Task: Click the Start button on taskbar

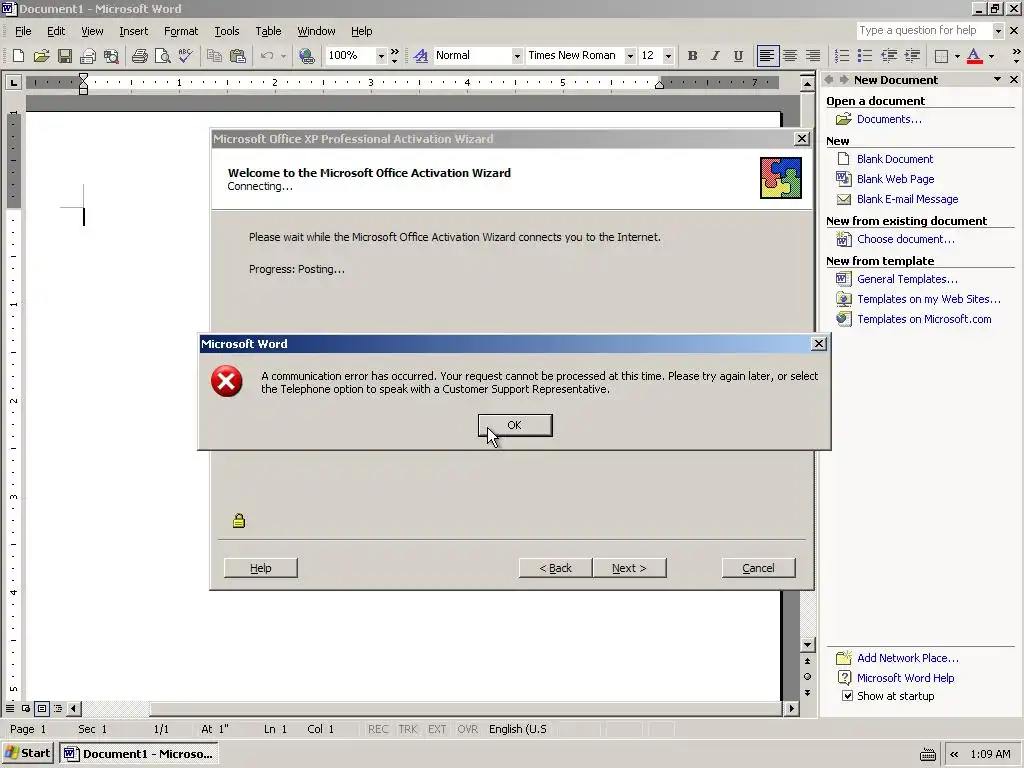Action: [27, 754]
